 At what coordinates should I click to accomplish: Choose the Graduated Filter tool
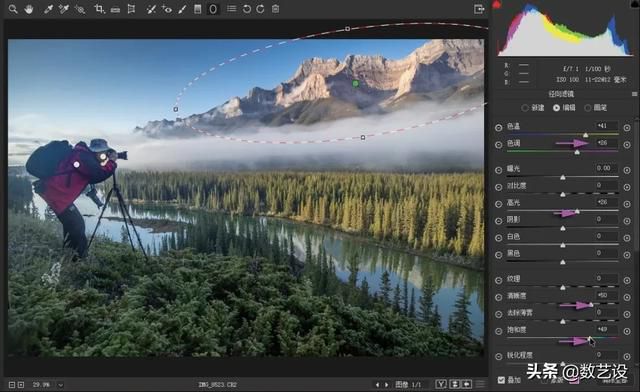198,9
